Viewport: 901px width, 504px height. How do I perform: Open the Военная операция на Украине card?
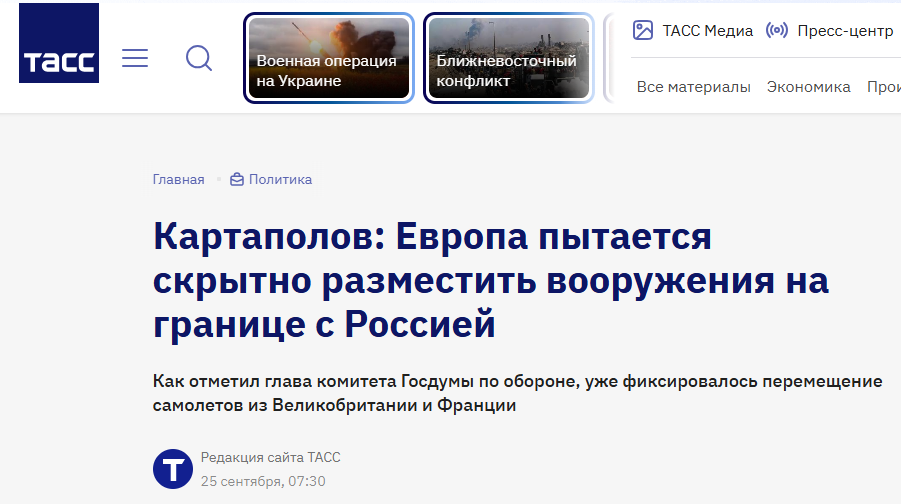[329, 58]
